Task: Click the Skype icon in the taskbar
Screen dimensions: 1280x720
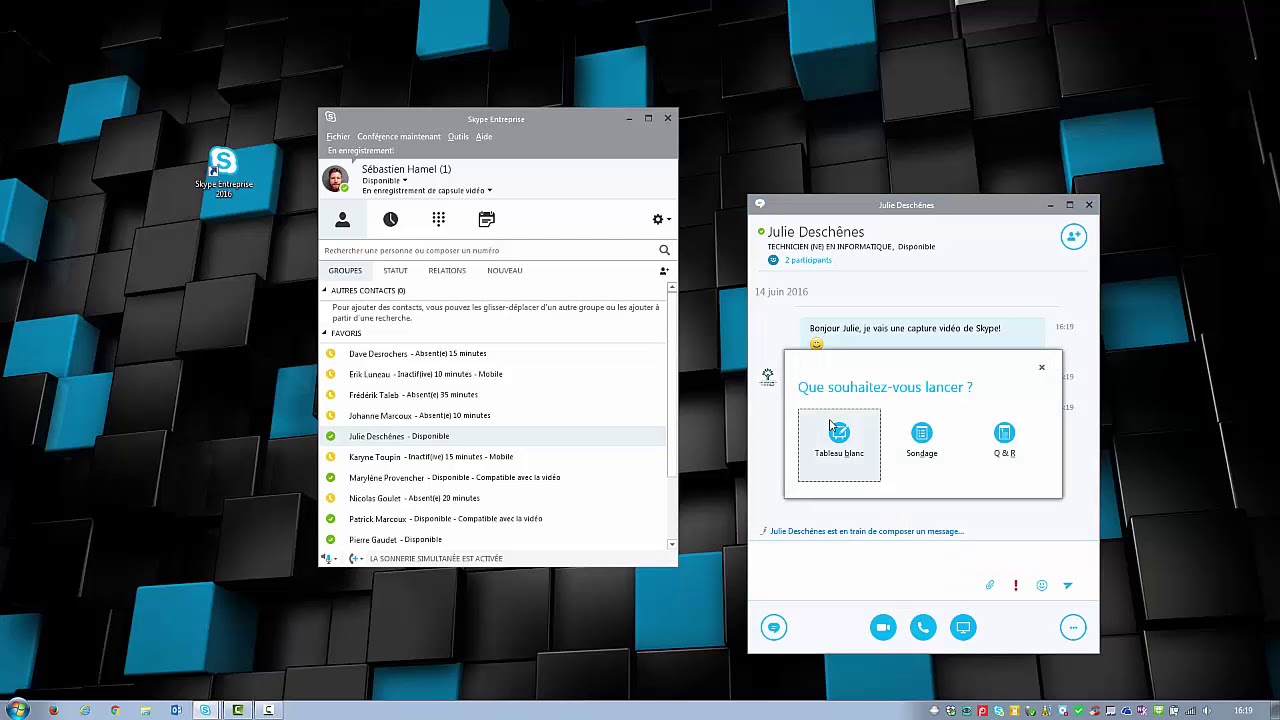Action: (206, 710)
